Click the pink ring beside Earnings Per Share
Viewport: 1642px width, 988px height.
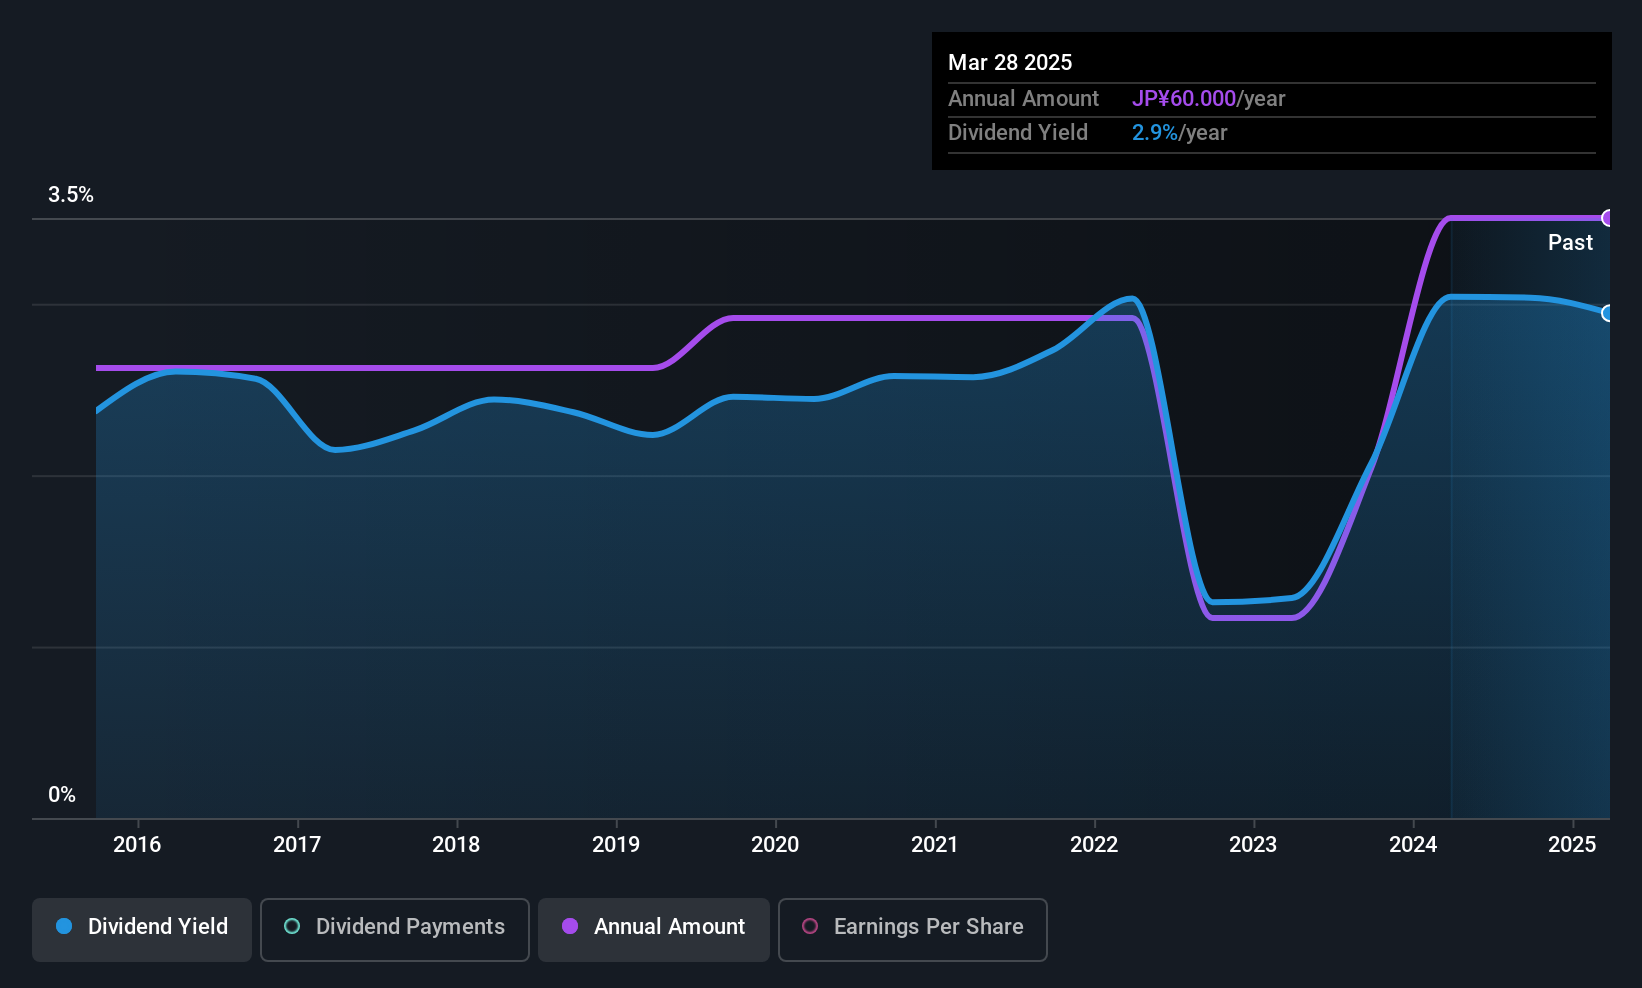pos(810,927)
